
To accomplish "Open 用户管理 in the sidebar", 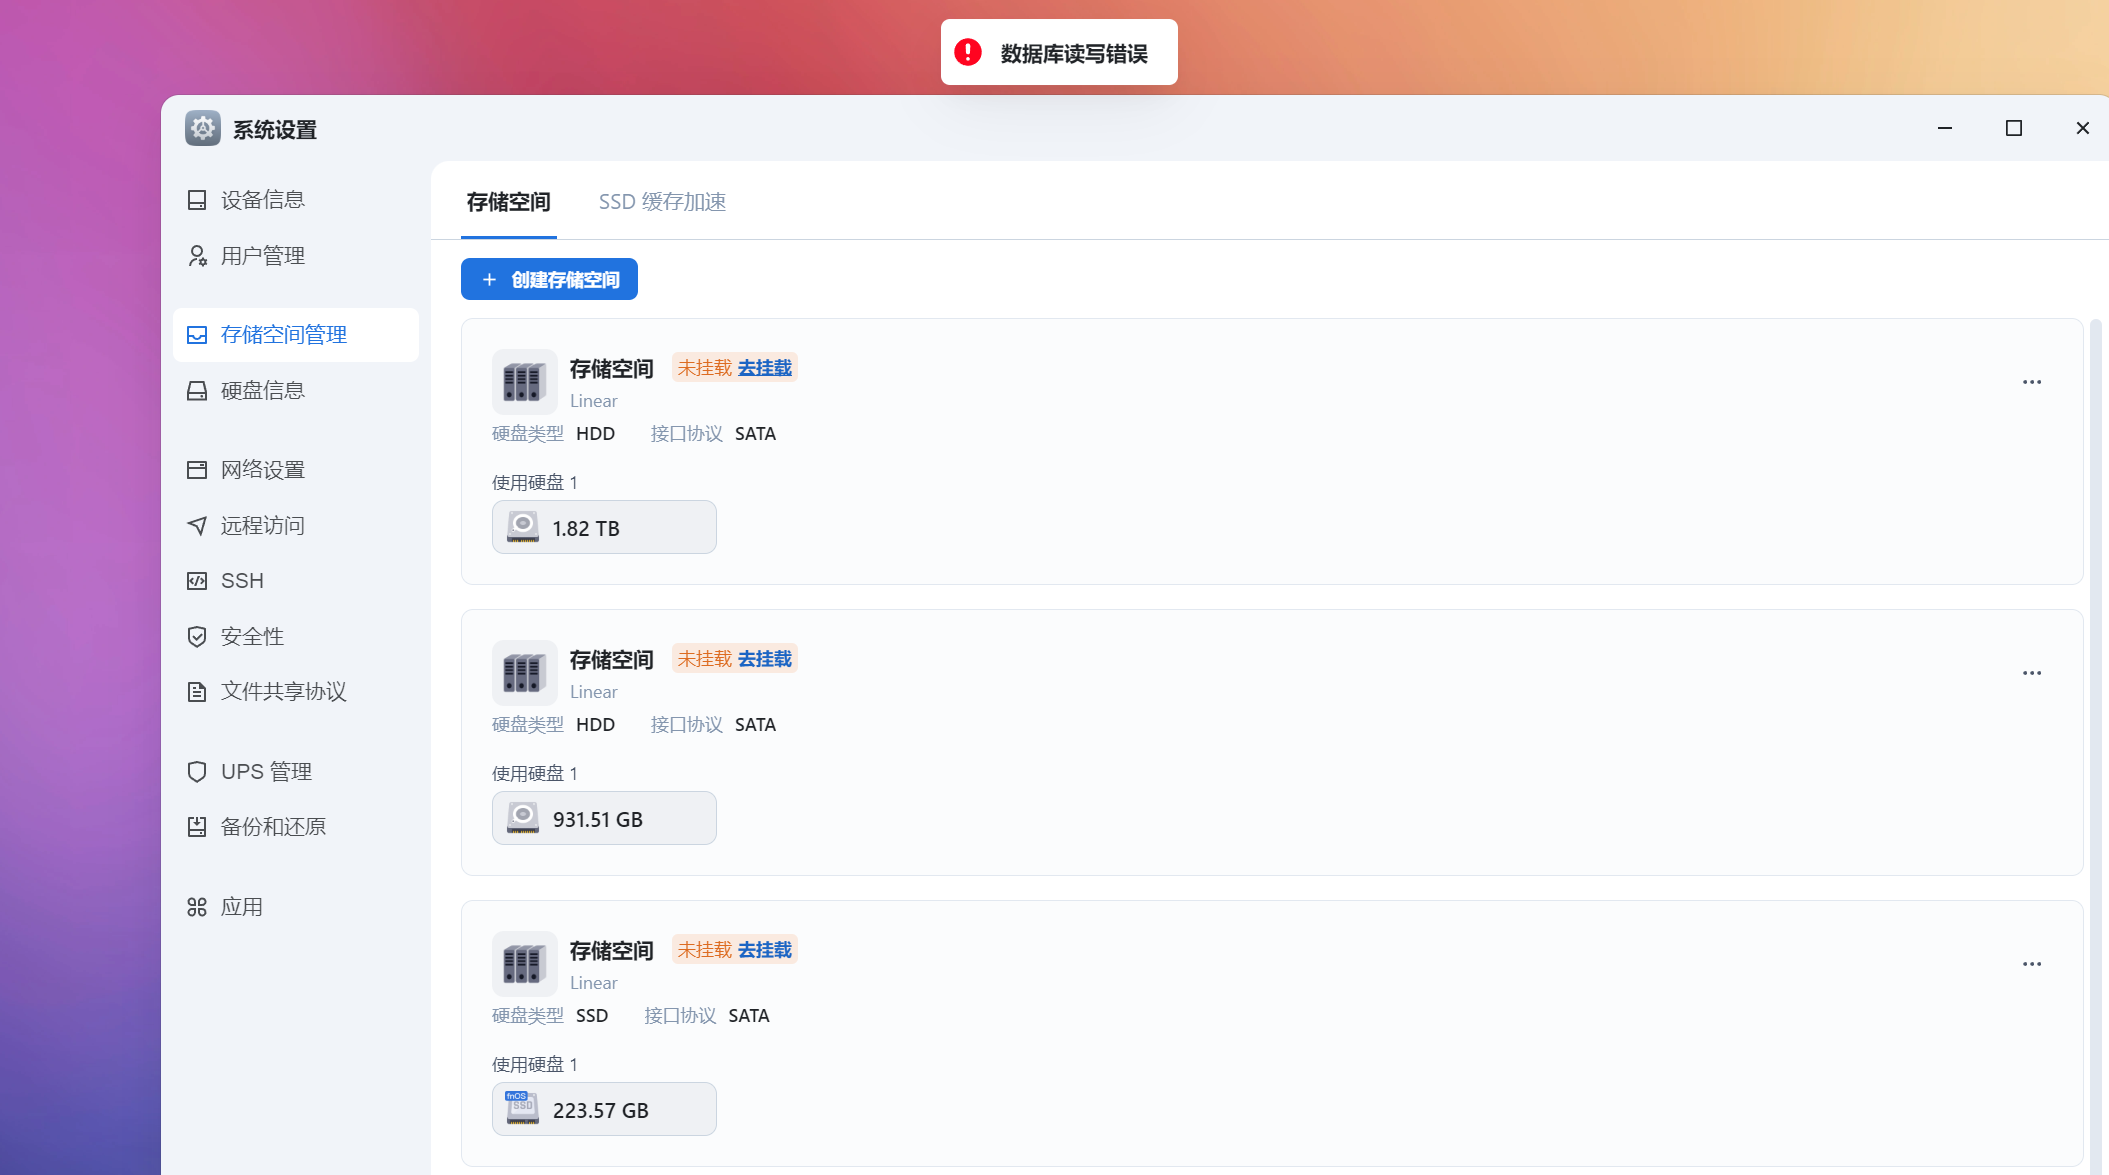I will coord(295,256).
